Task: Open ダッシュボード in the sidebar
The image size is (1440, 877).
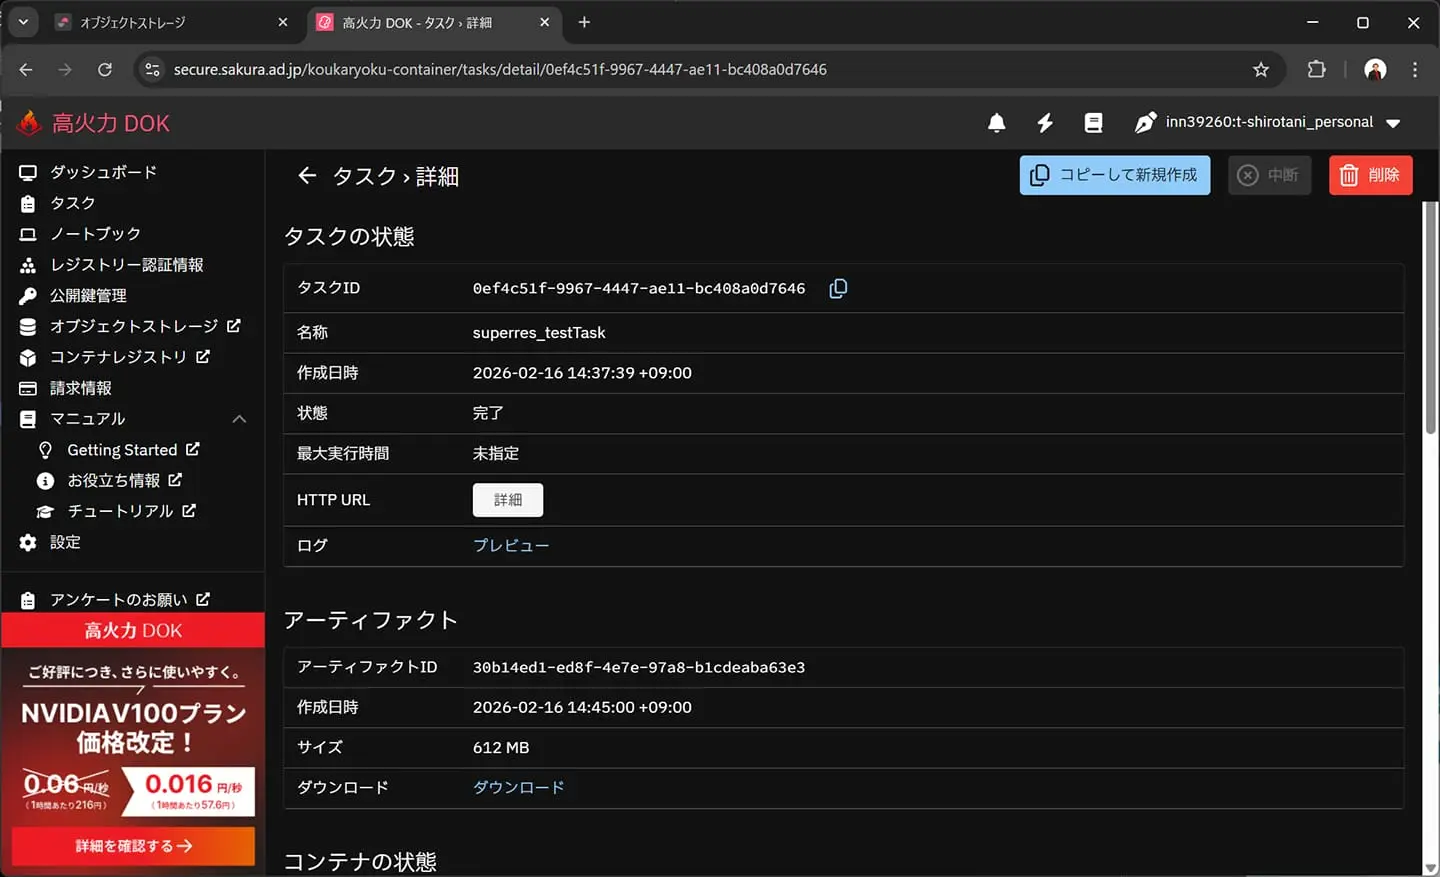Action: pyautogui.click(x=103, y=172)
